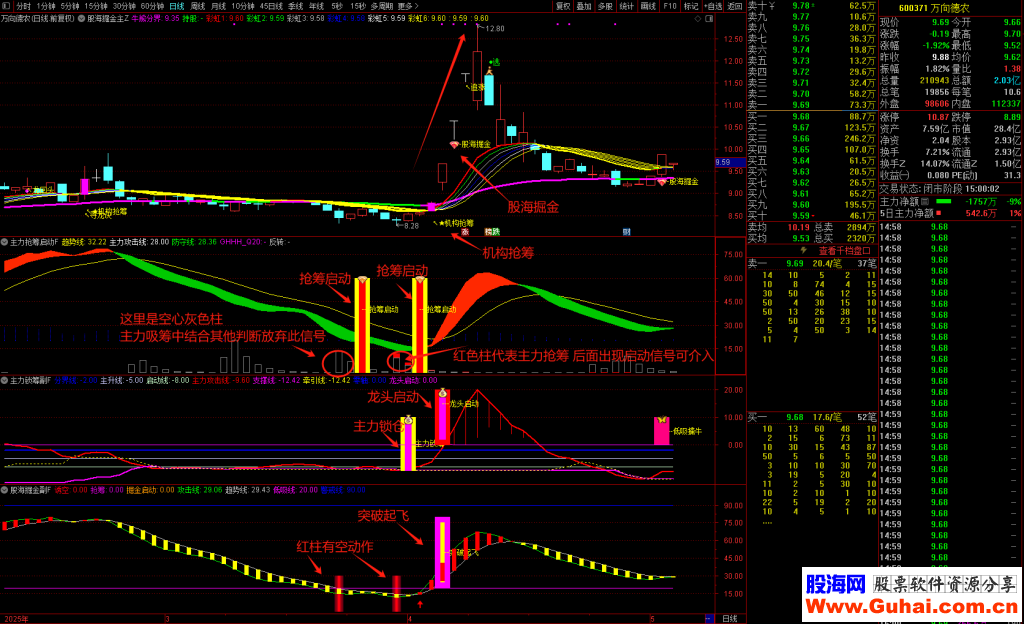Select the 5分钟 period
This screenshot has width=1024, height=624.
coord(69,6)
